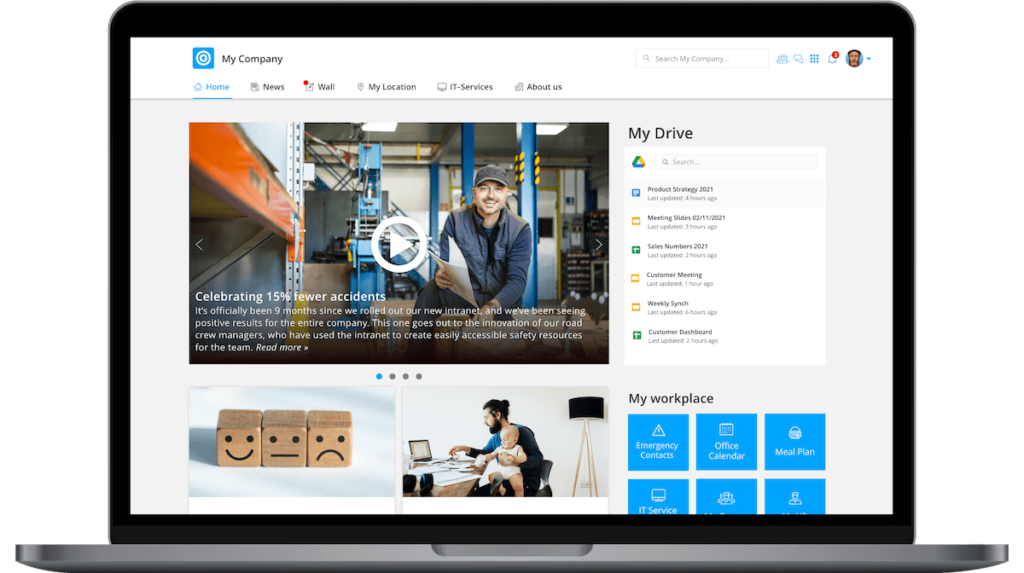Select the first carousel dot
This screenshot has height=573, width=1024.
tap(379, 376)
